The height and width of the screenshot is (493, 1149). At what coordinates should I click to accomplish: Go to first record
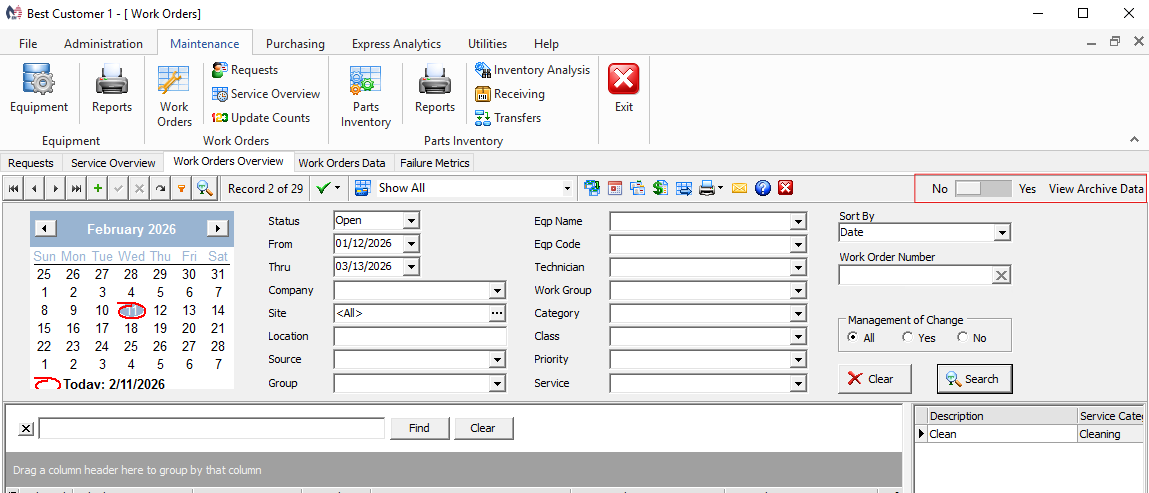pyautogui.click(x=14, y=188)
